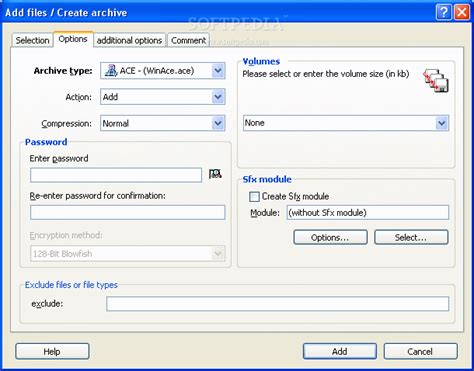Open the additional options tab
474x371 pixels.
(129, 40)
